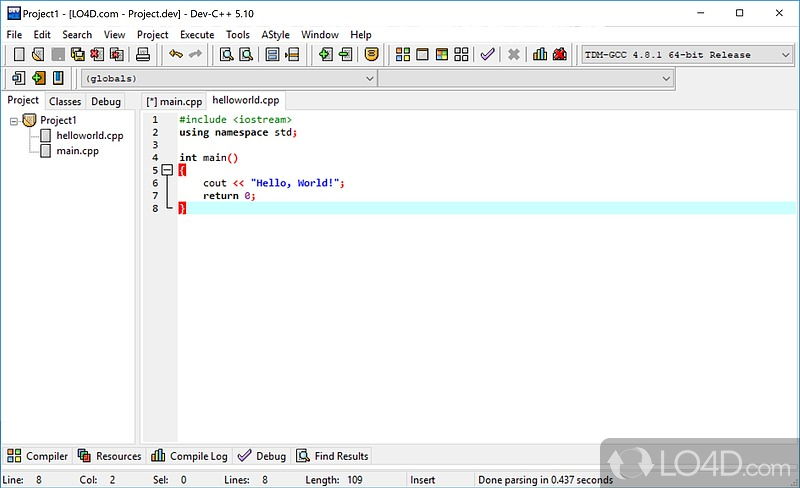The width and height of the screenshot is (800, 488).
Task: Collapse the code fold at line 5
Action: 167,171
